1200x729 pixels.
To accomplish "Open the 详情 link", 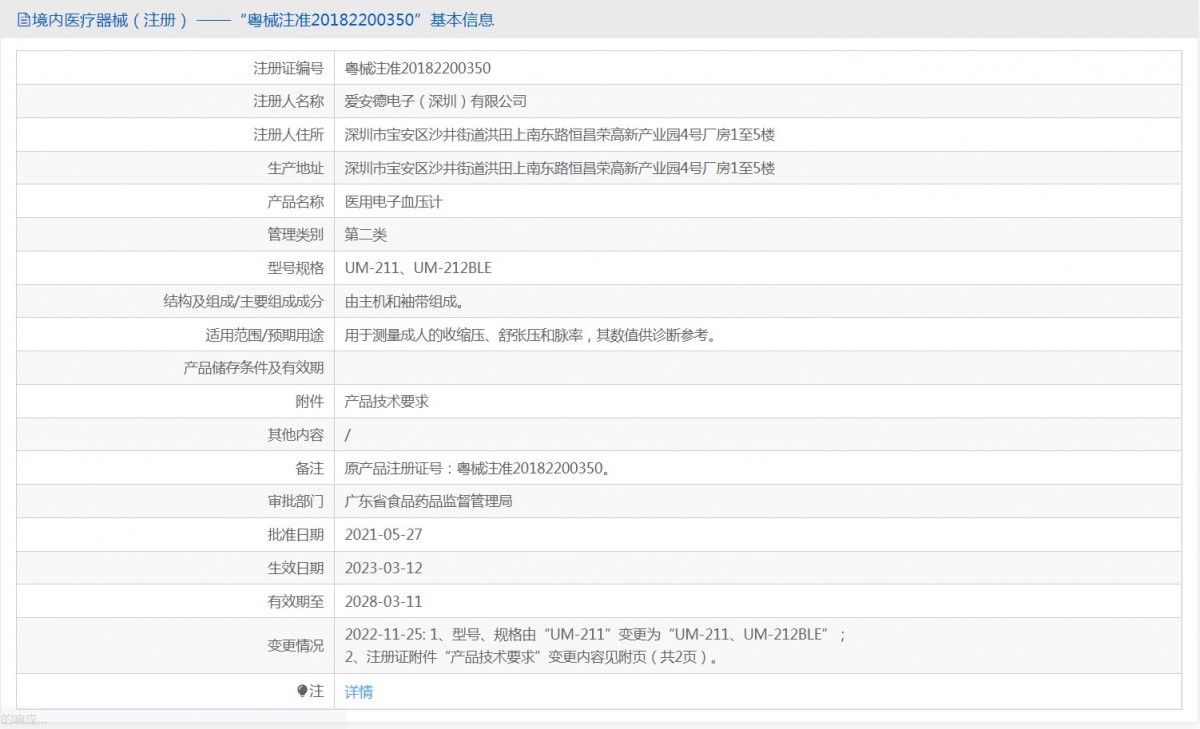I will point(359,691).
